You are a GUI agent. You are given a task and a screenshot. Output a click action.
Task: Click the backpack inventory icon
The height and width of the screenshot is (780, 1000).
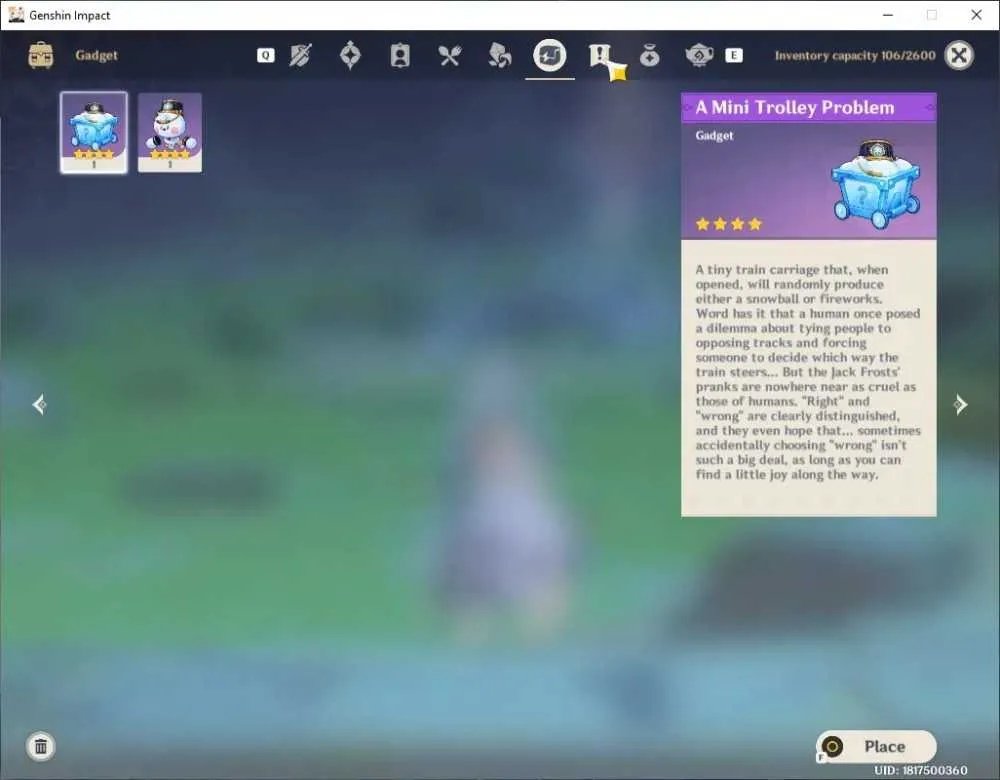click(x=41, y=55)
